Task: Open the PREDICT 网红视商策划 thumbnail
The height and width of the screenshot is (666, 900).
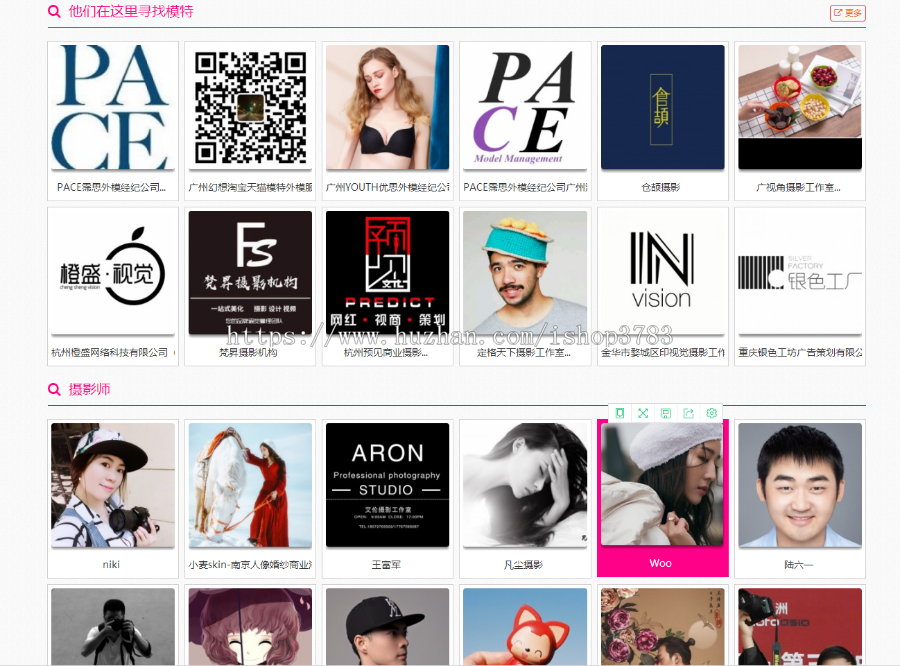Action: (x=387, y=273)
